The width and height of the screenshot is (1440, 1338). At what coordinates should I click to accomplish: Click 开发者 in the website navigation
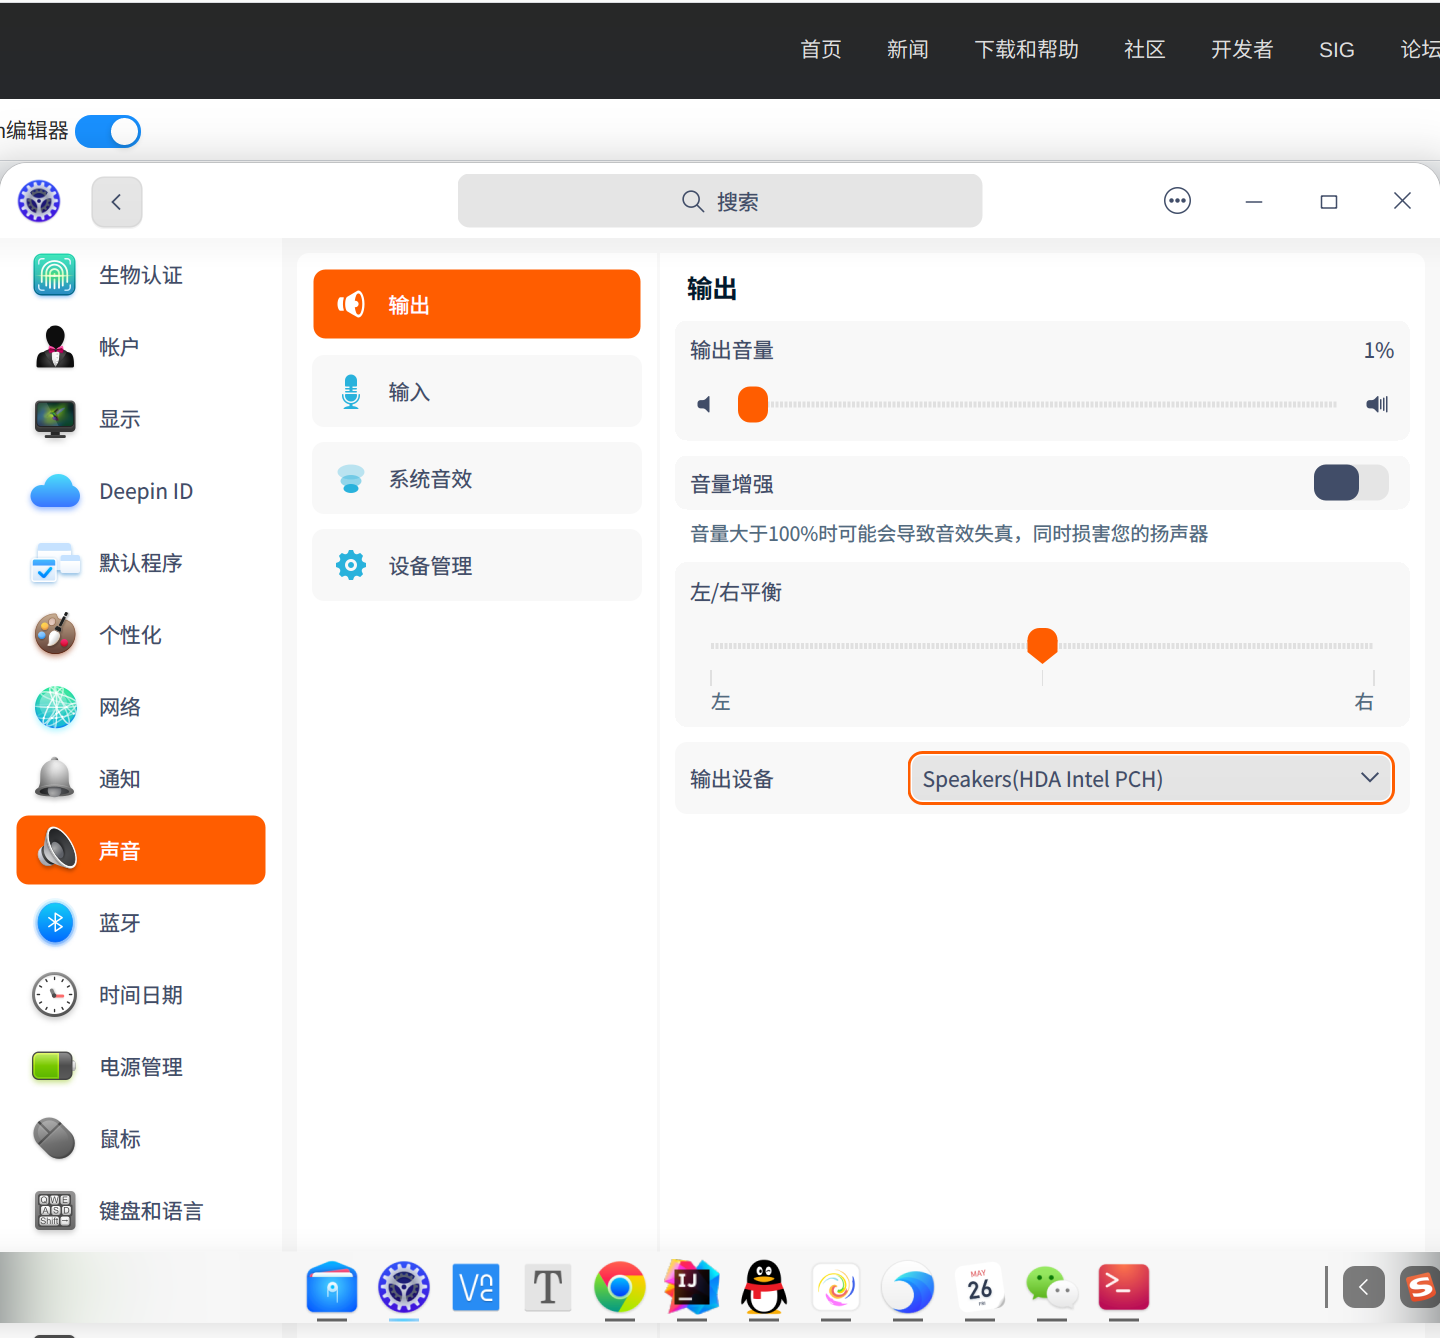1242,50
